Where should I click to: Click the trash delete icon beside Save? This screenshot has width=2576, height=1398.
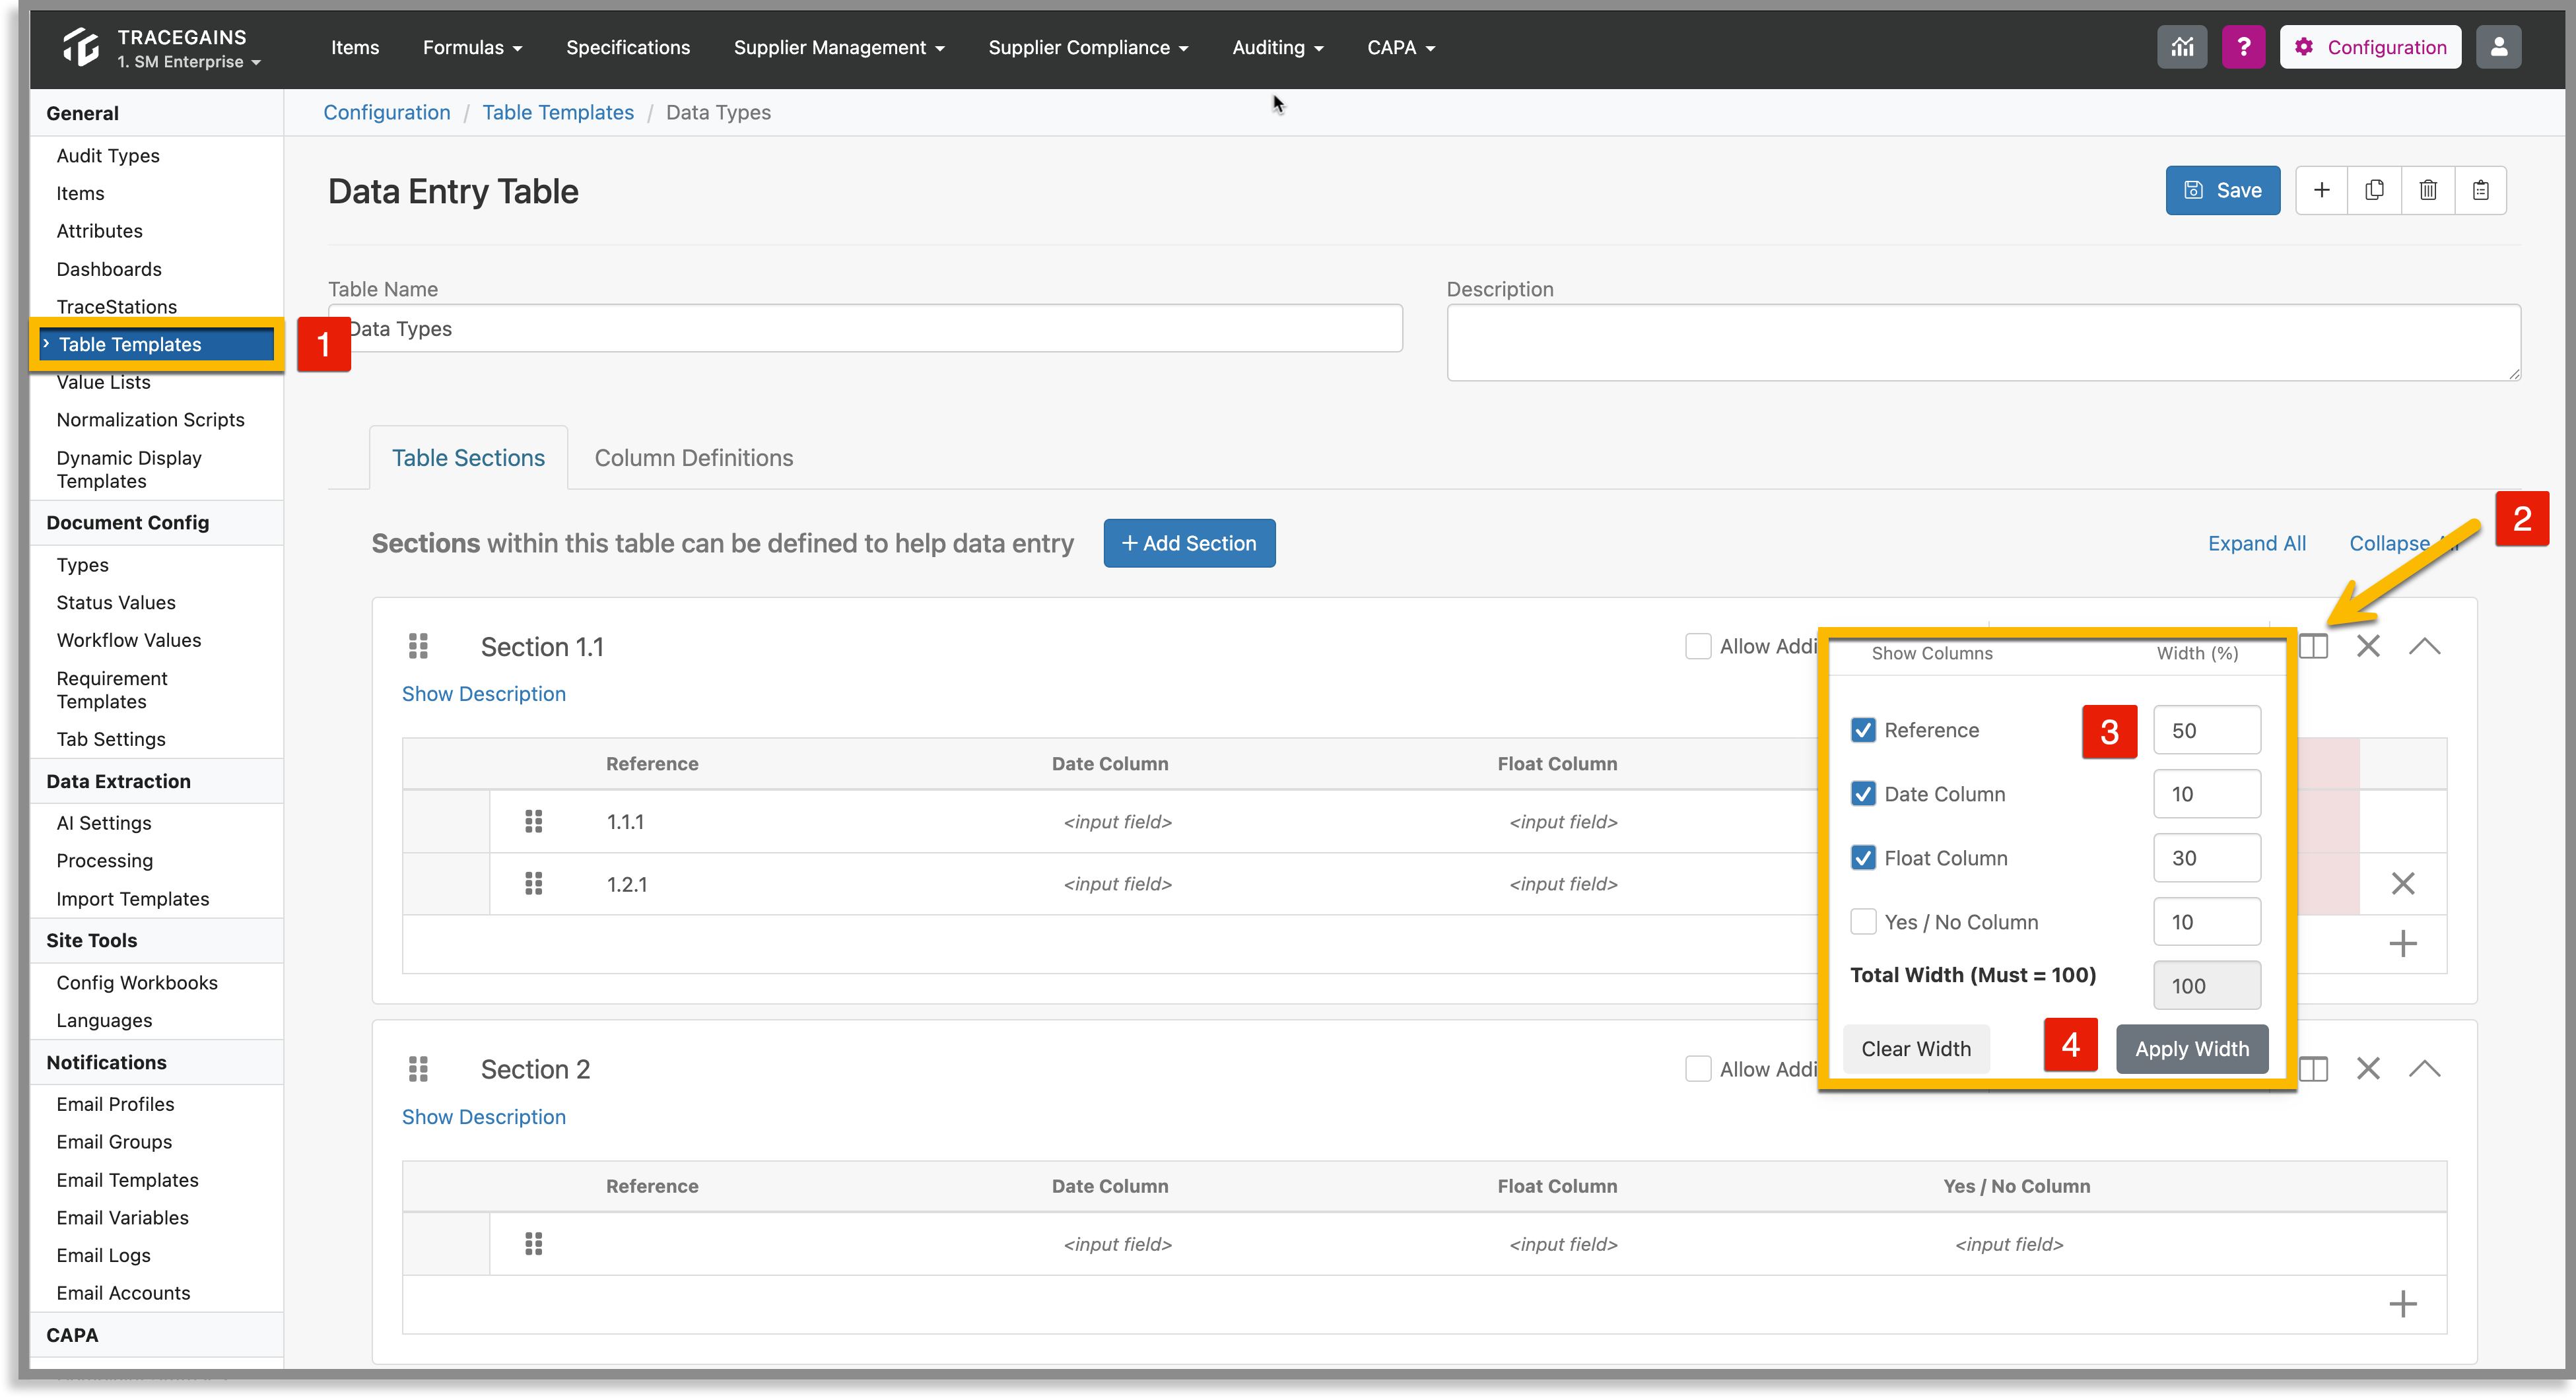2428,190
